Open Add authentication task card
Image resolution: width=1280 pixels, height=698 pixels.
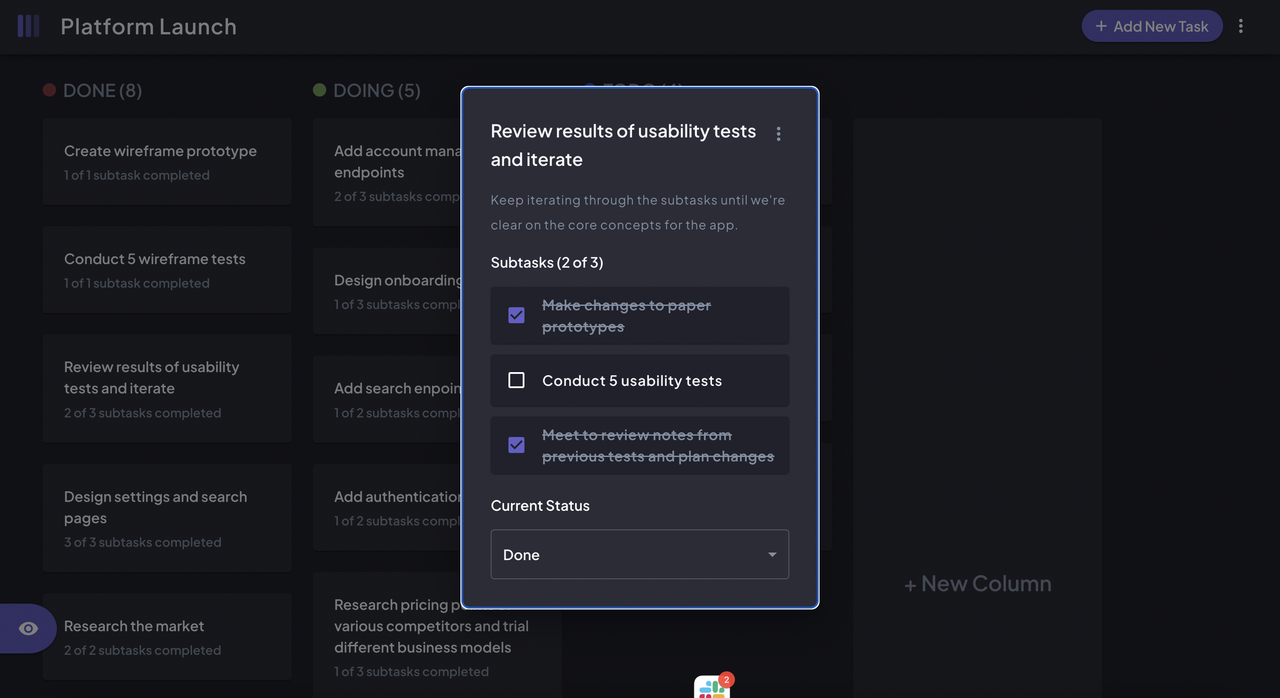387,507
